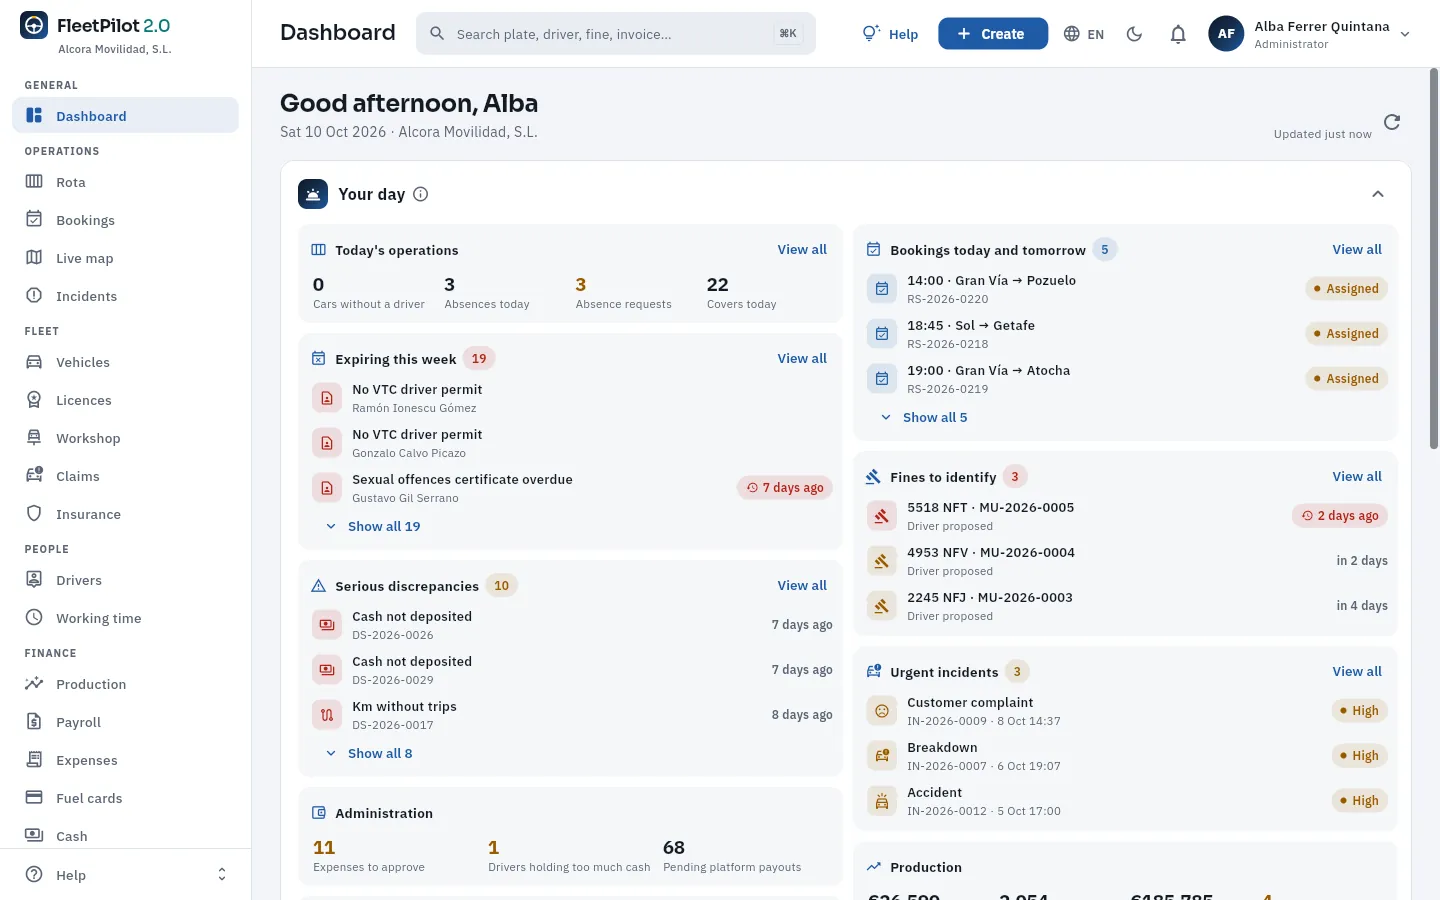Open the Alba Ferrer Quintana account menu
This screenshot has height=900, width=1440.
coord(1310,34)
